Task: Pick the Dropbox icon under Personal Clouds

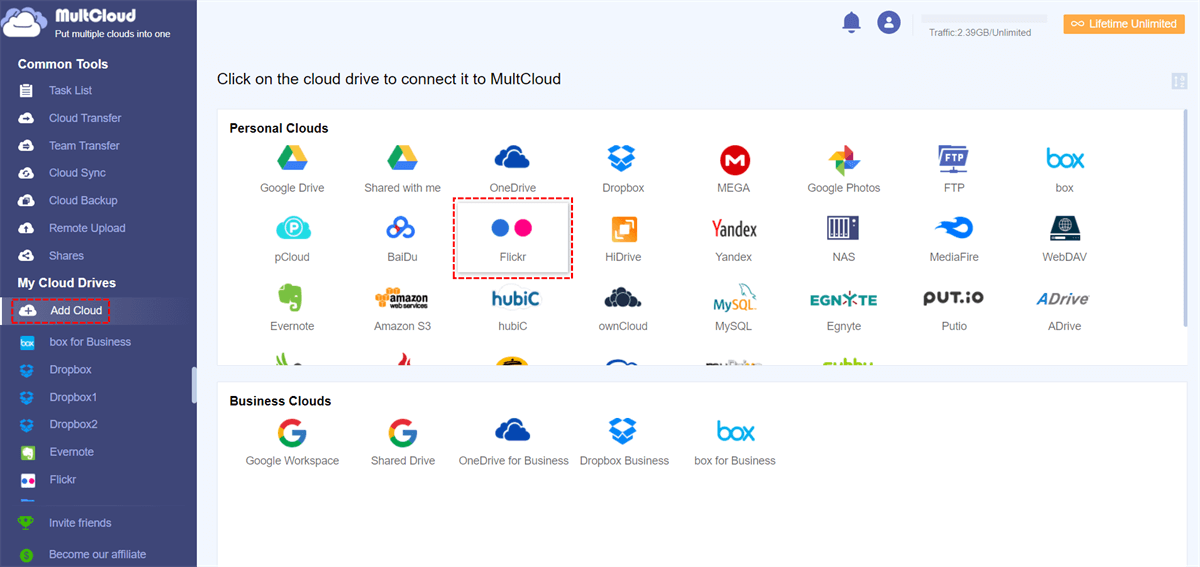Action: coord(623,159)
